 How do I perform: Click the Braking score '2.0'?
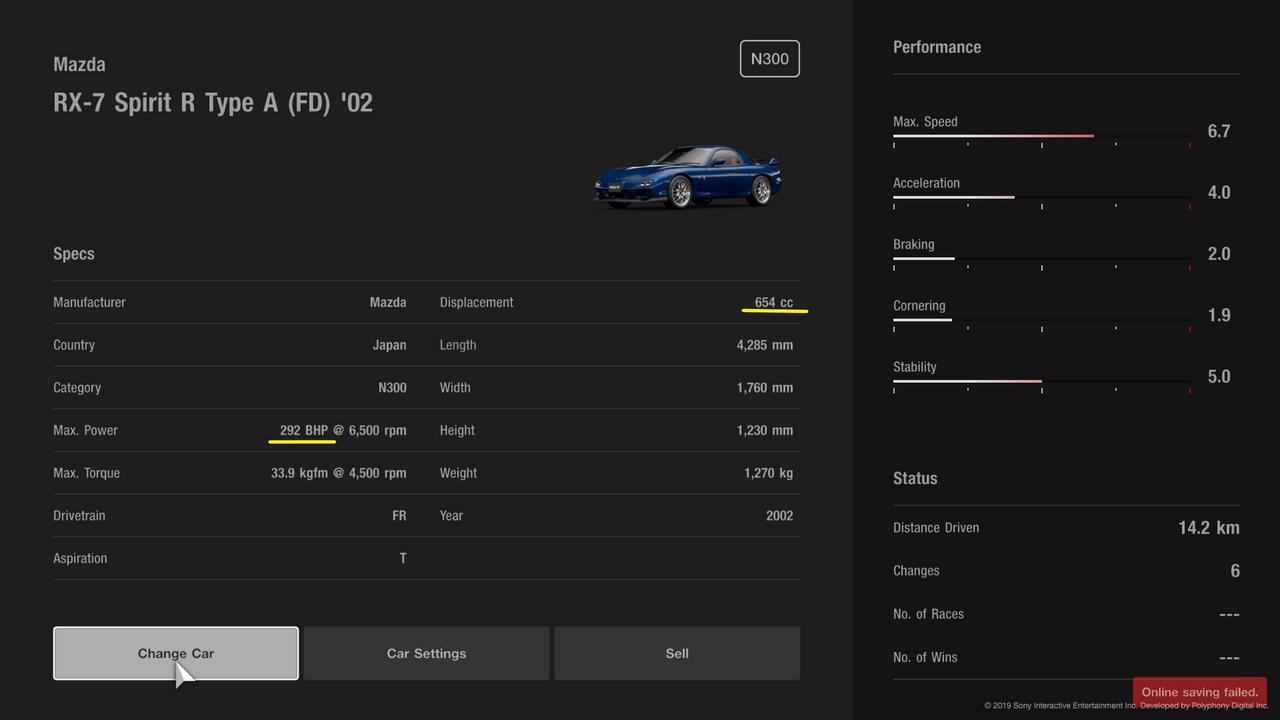(1219, 254)
